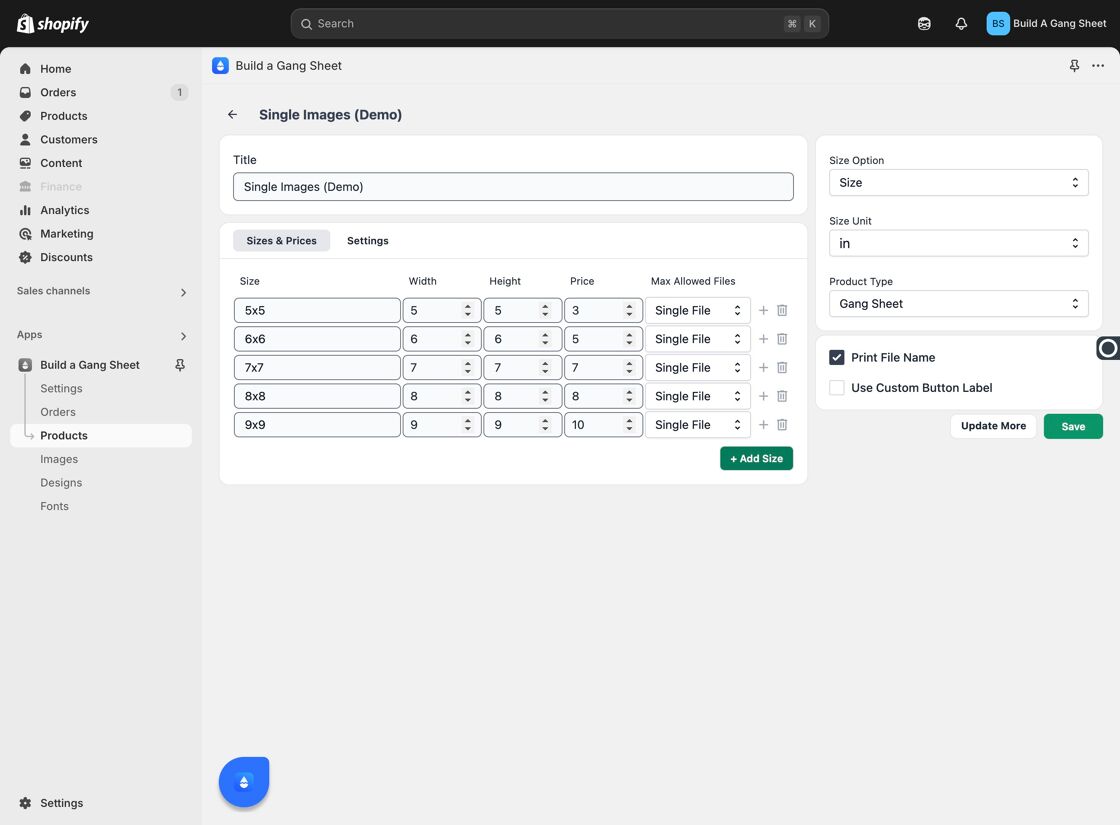Enable Use Custom Button Label
This screenshot has width=1120, height=825.
pos(836,388)
